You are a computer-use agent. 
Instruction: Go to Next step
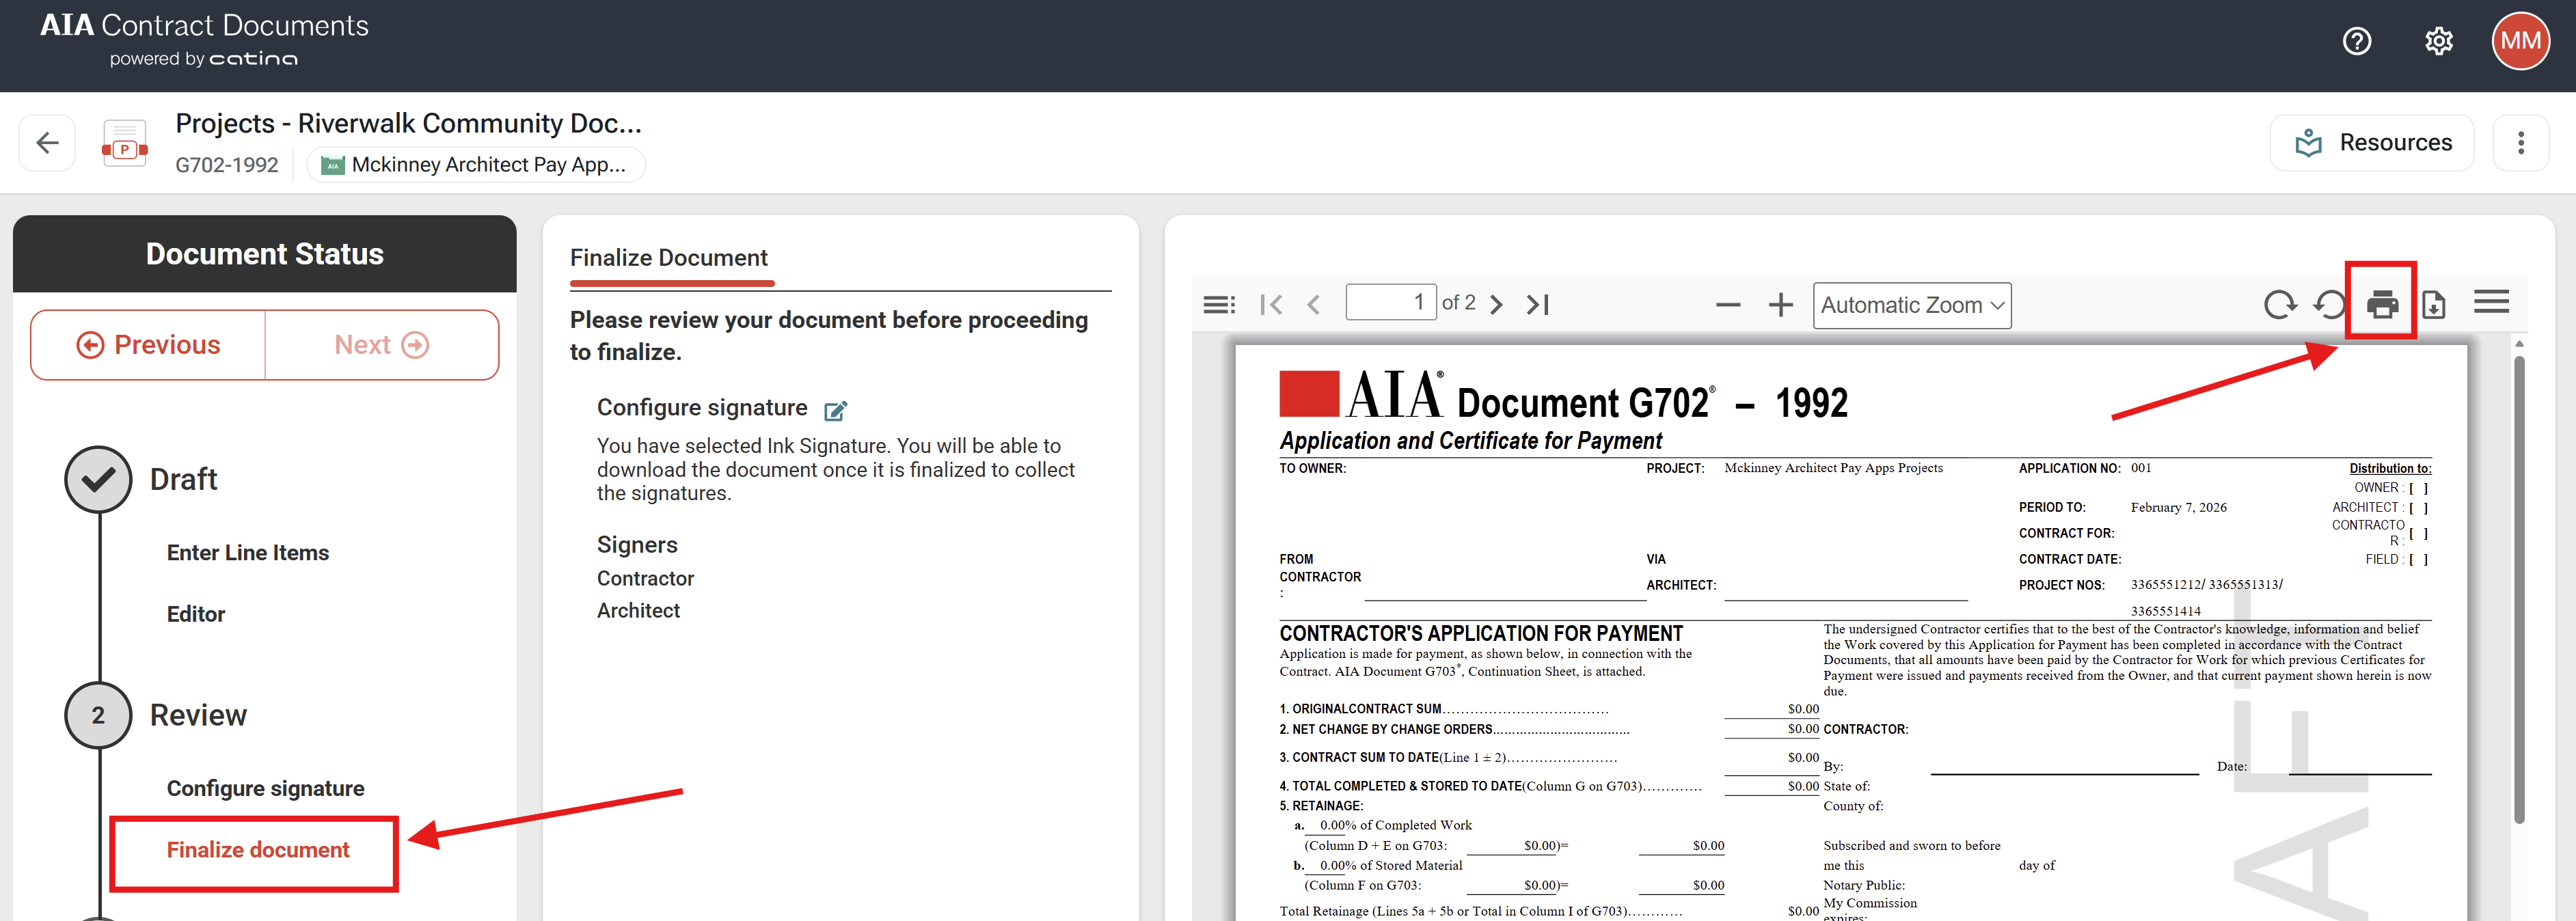point(382,345)
